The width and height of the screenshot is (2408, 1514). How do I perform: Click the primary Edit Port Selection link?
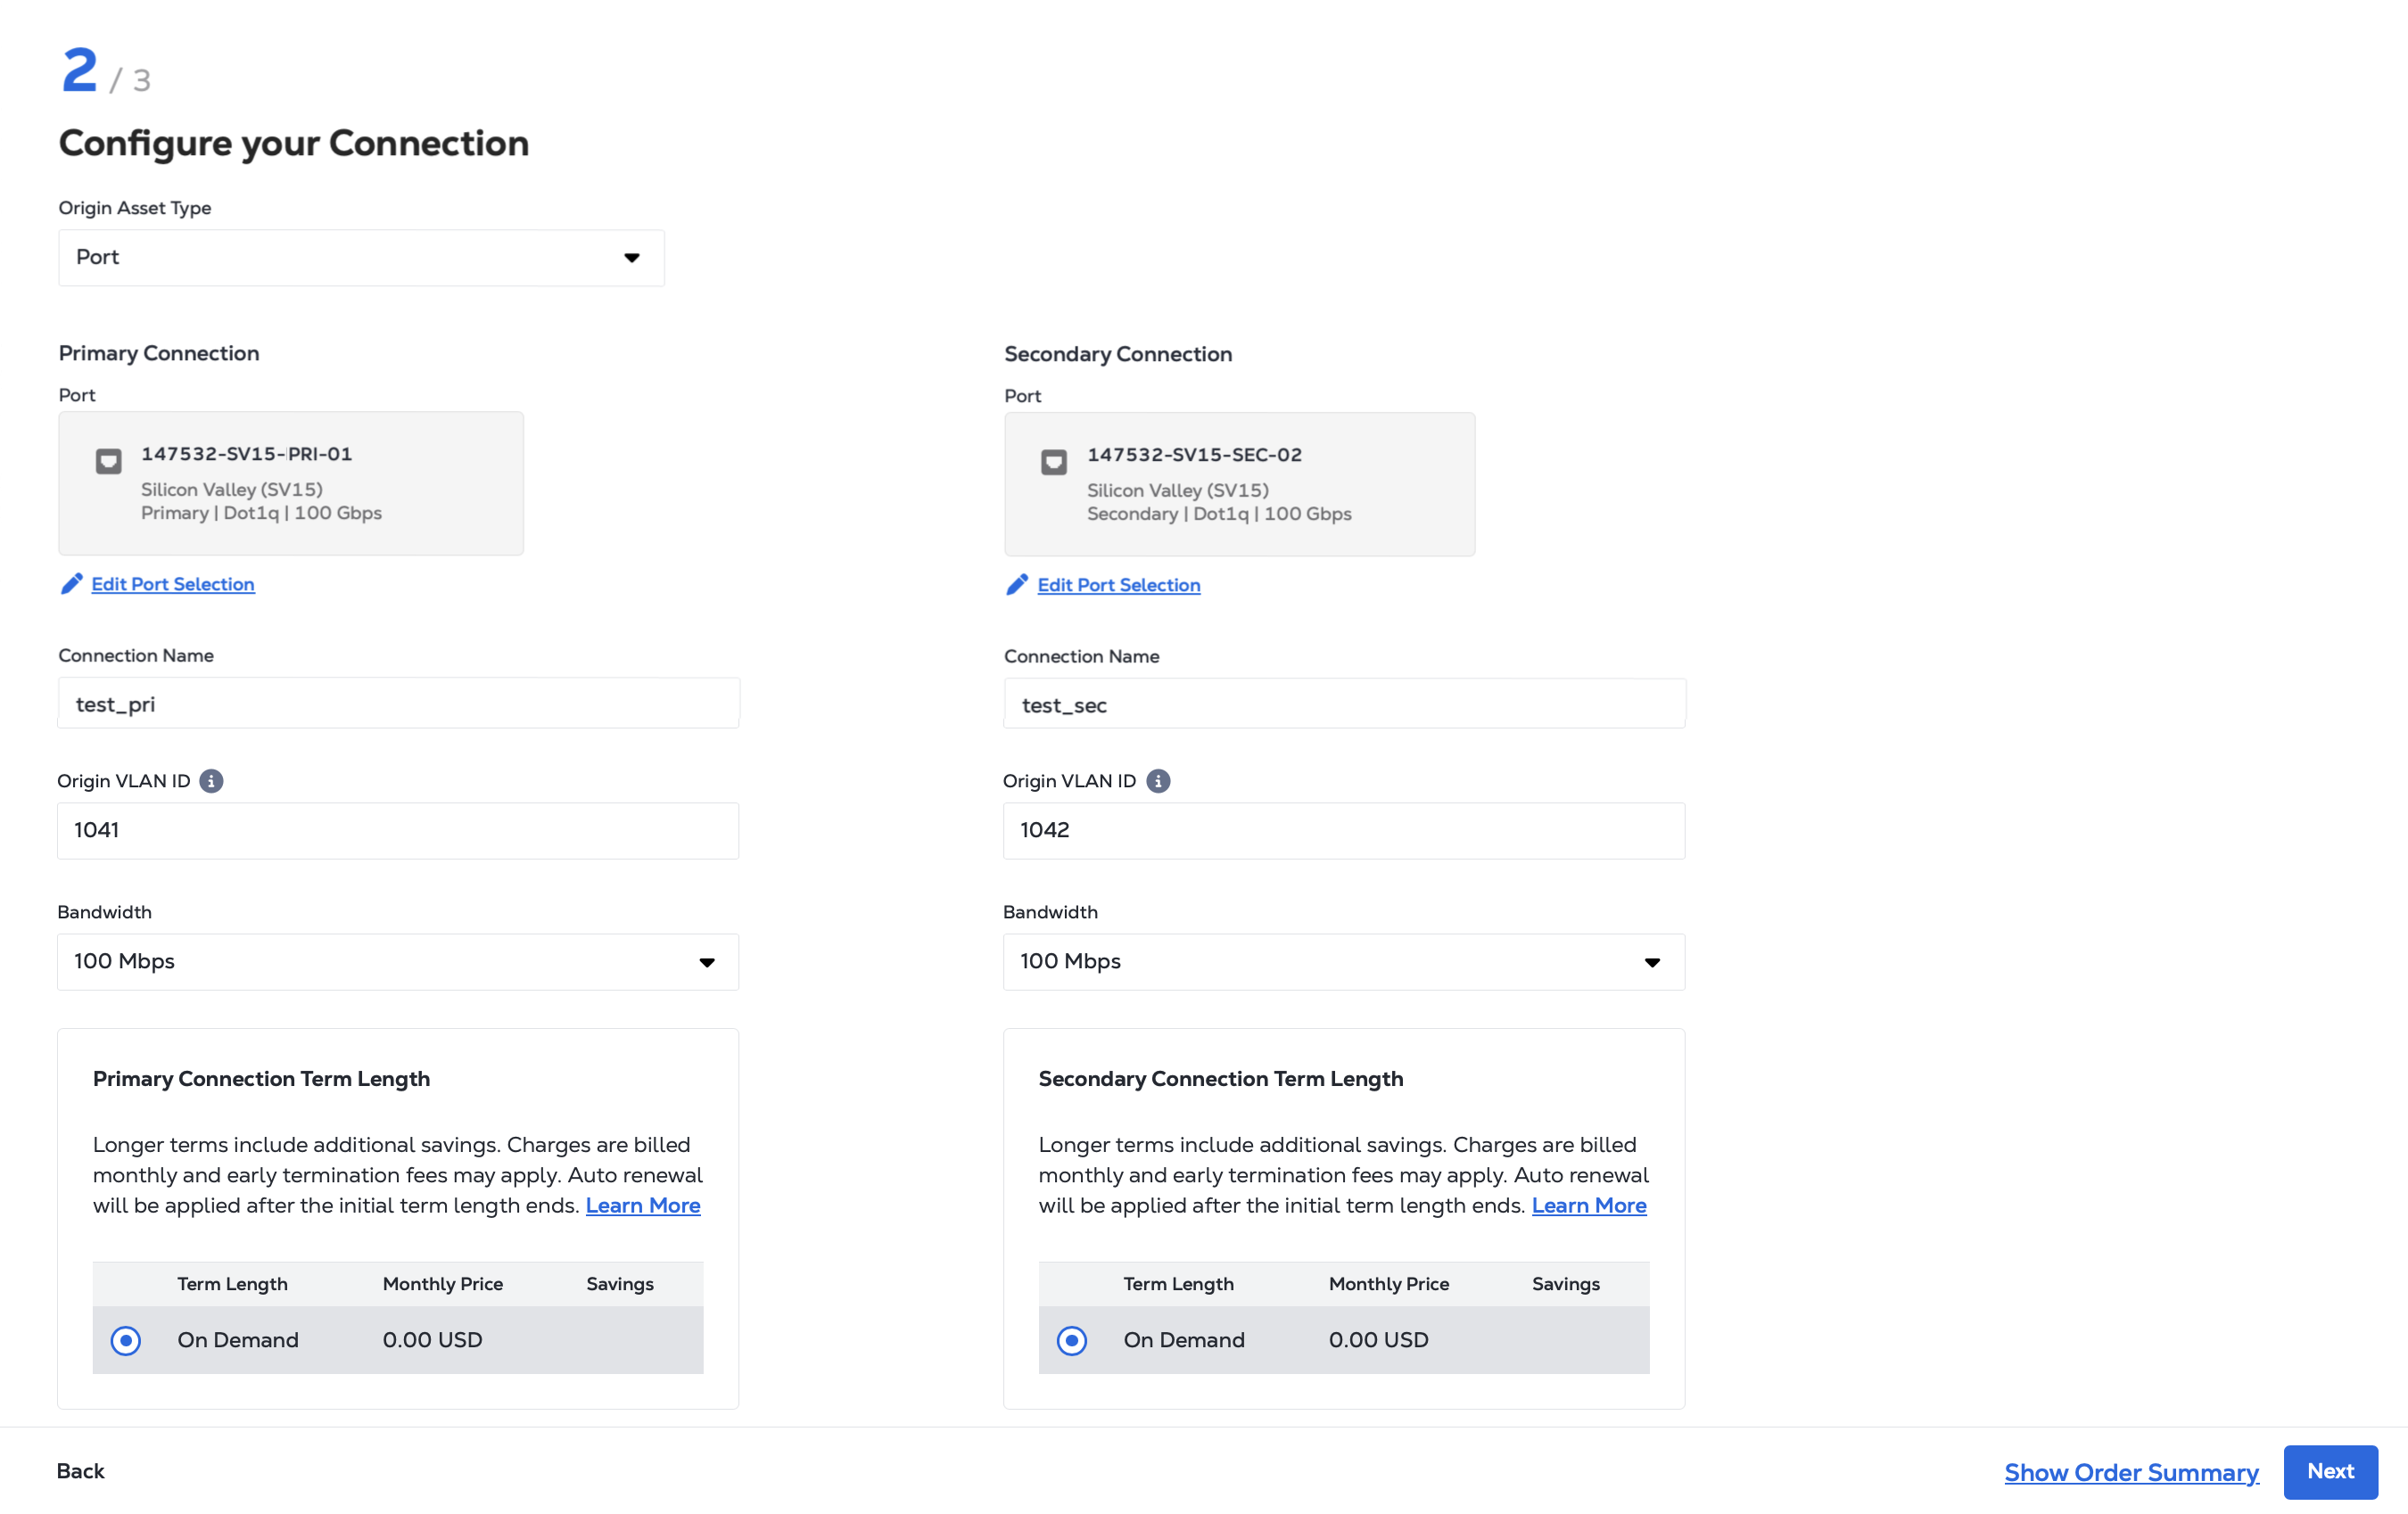click(x=173, y=584)
